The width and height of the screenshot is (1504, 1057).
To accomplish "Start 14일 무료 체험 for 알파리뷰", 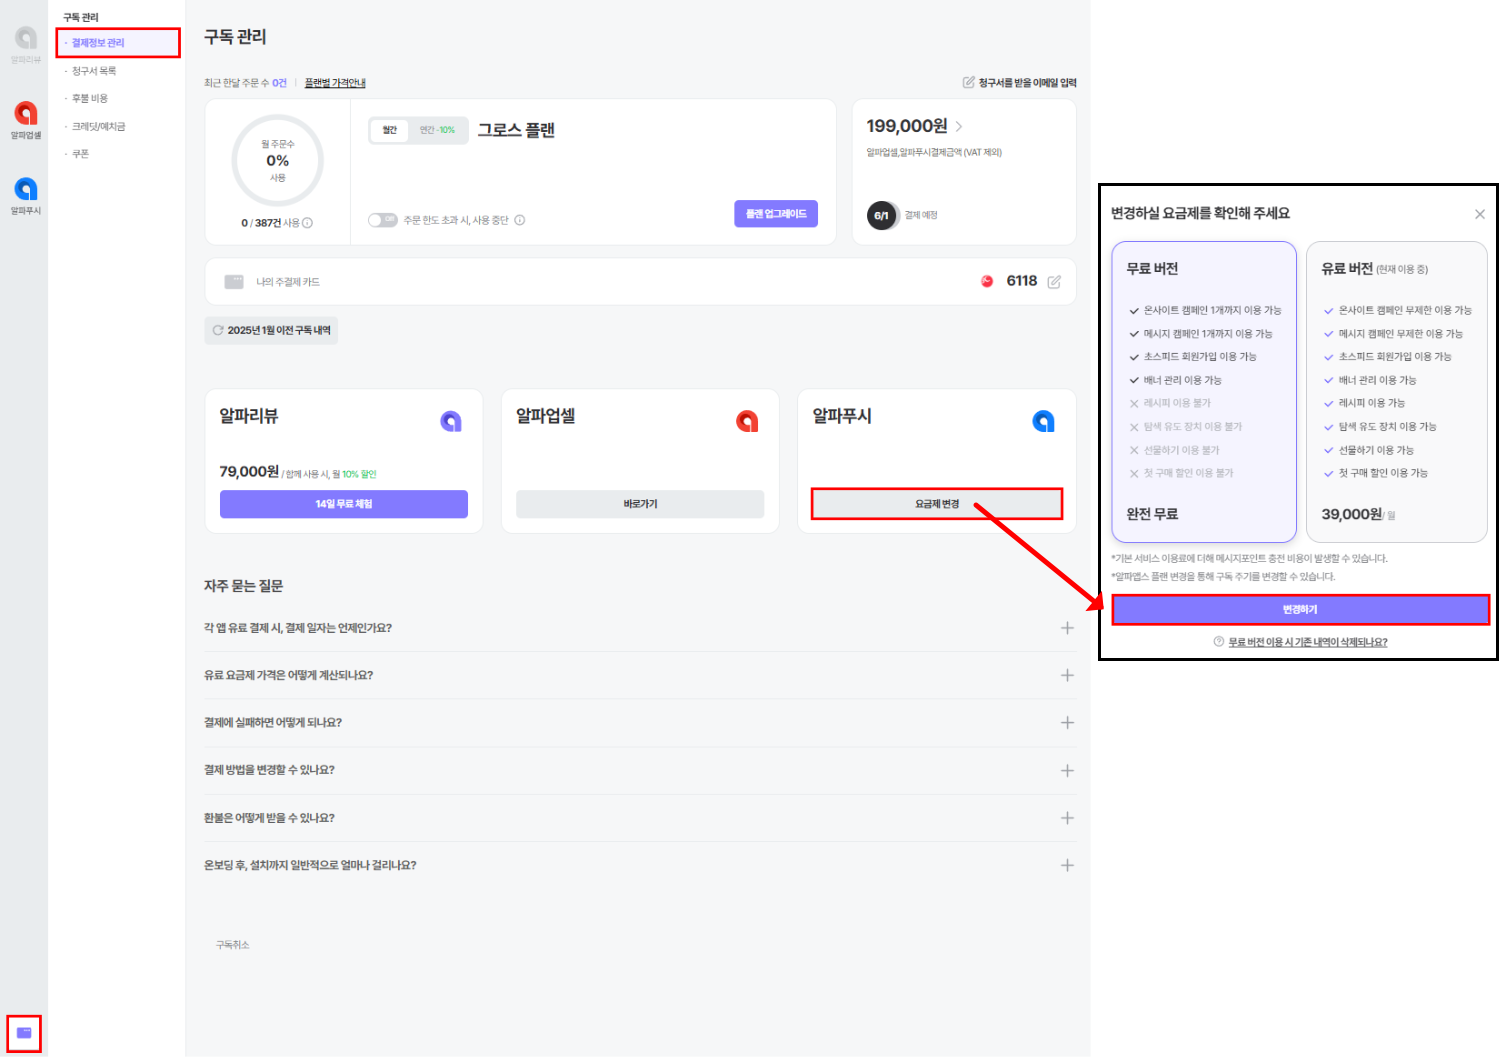I will 344,504.
